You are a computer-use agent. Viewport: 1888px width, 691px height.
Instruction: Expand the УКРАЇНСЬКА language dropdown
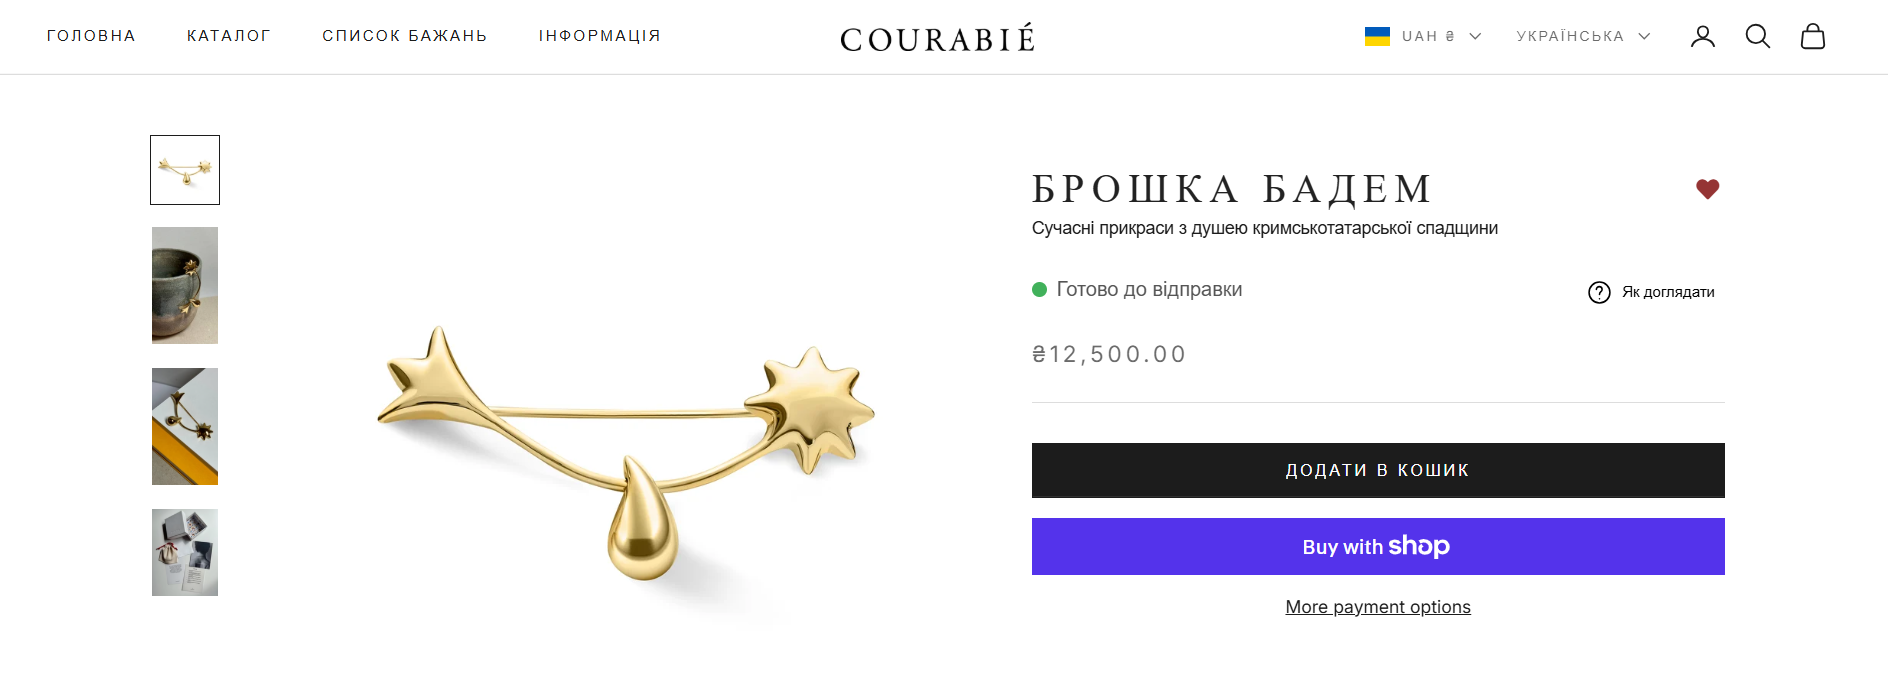tap(1583, 36)
